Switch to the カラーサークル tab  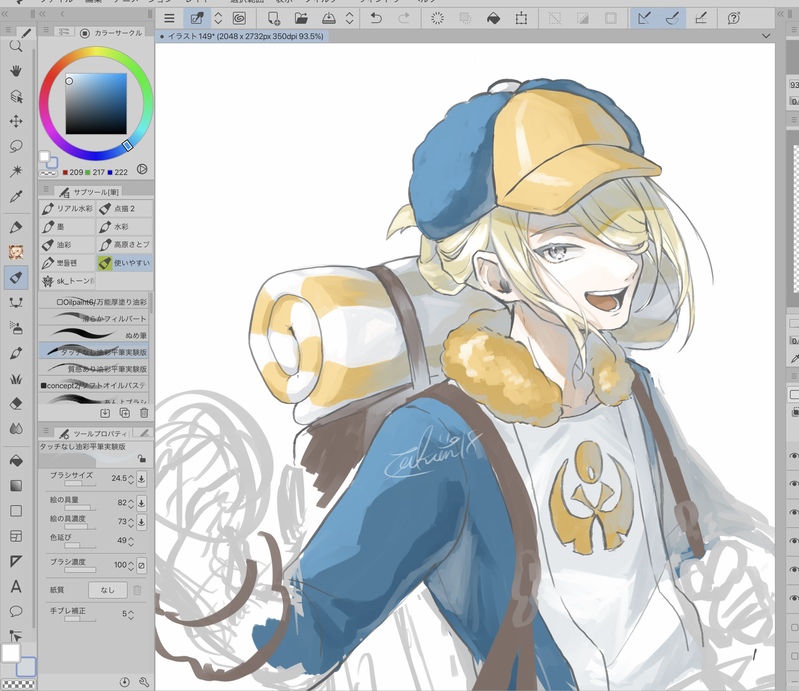pos(112,33)
